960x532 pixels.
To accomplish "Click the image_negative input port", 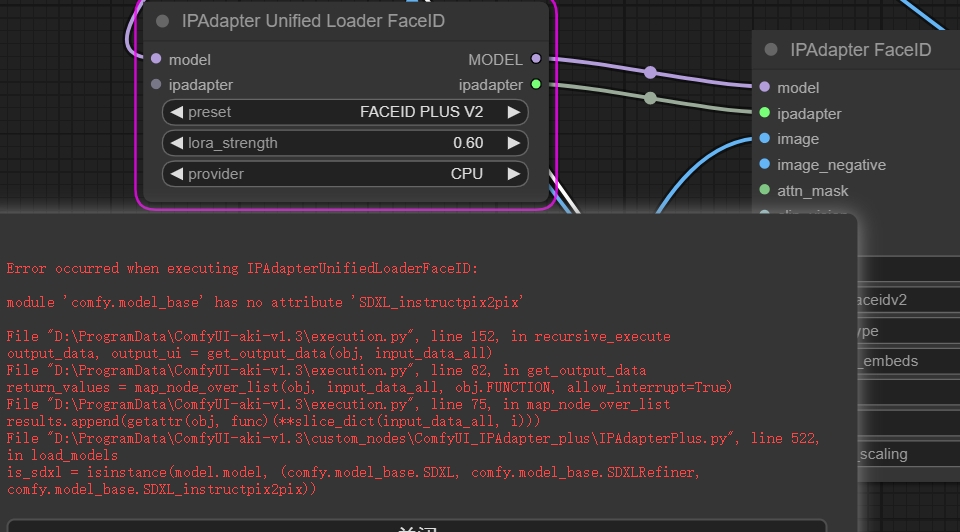I will (x=765, y=165).
